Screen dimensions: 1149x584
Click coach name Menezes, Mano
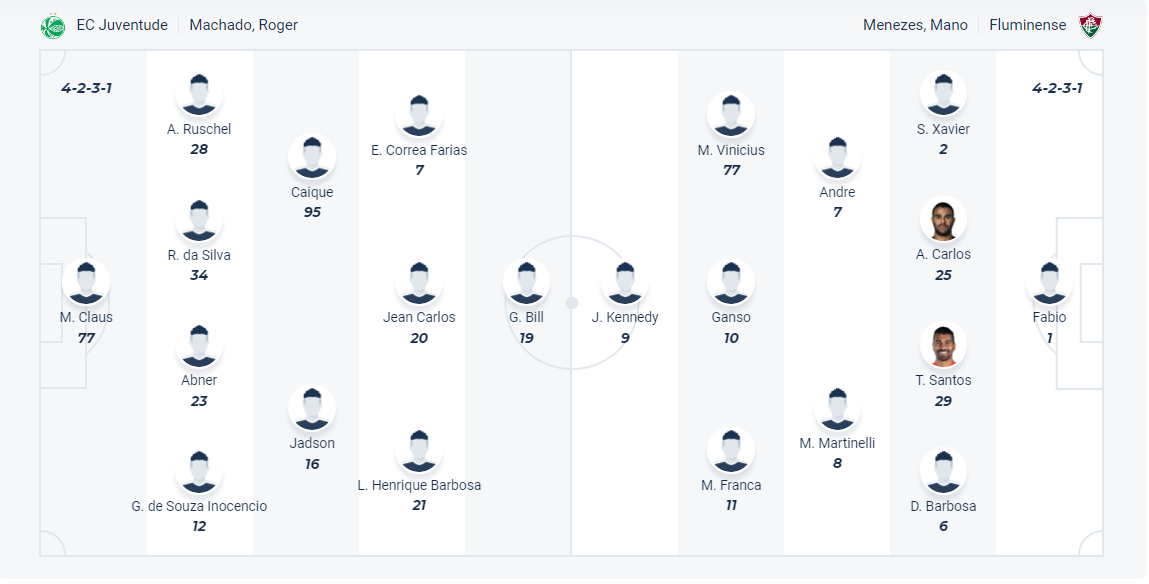click(x=915, y=25)
